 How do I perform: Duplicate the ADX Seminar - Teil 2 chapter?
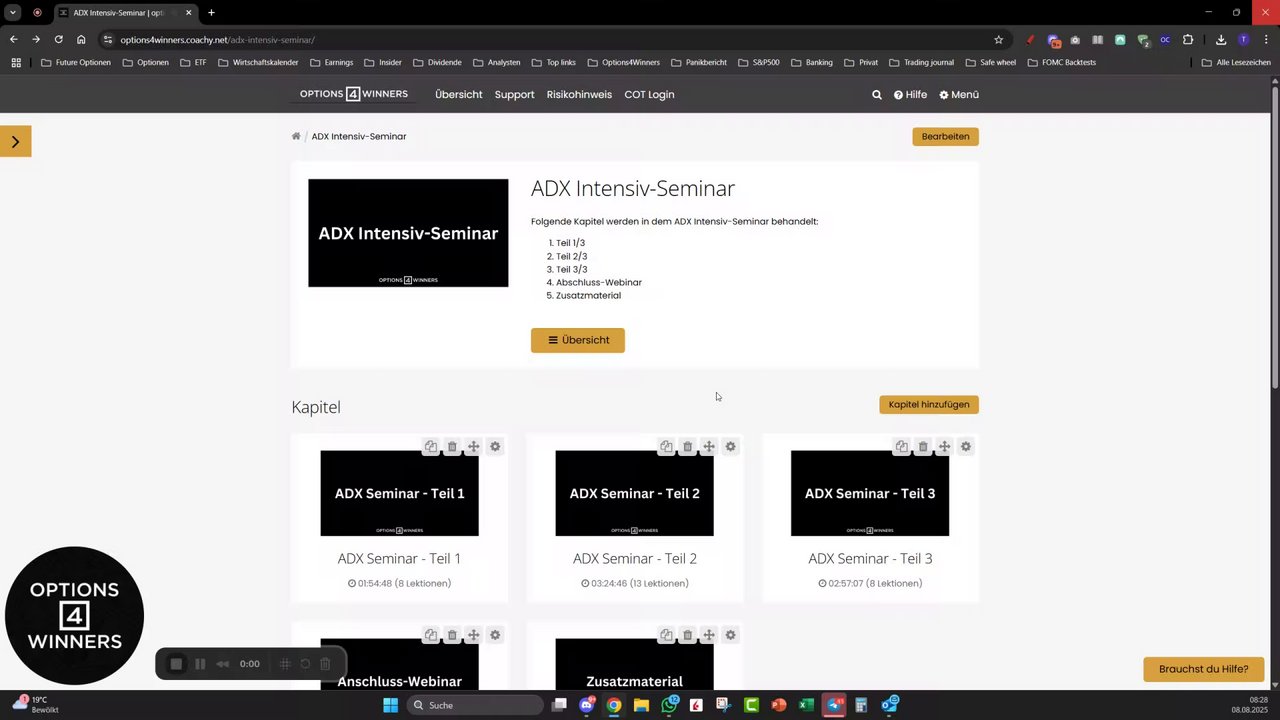pyautogui.click(x=666, y=447)
